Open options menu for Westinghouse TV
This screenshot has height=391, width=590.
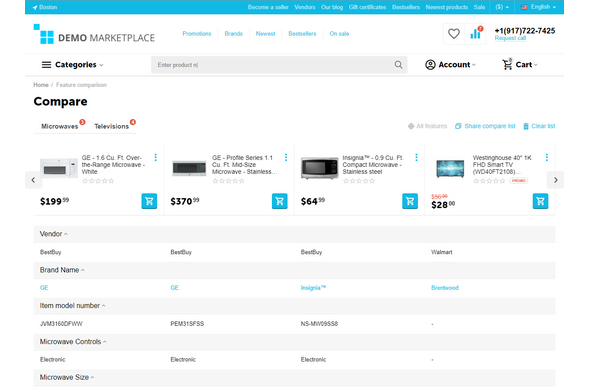click(547, 157)
